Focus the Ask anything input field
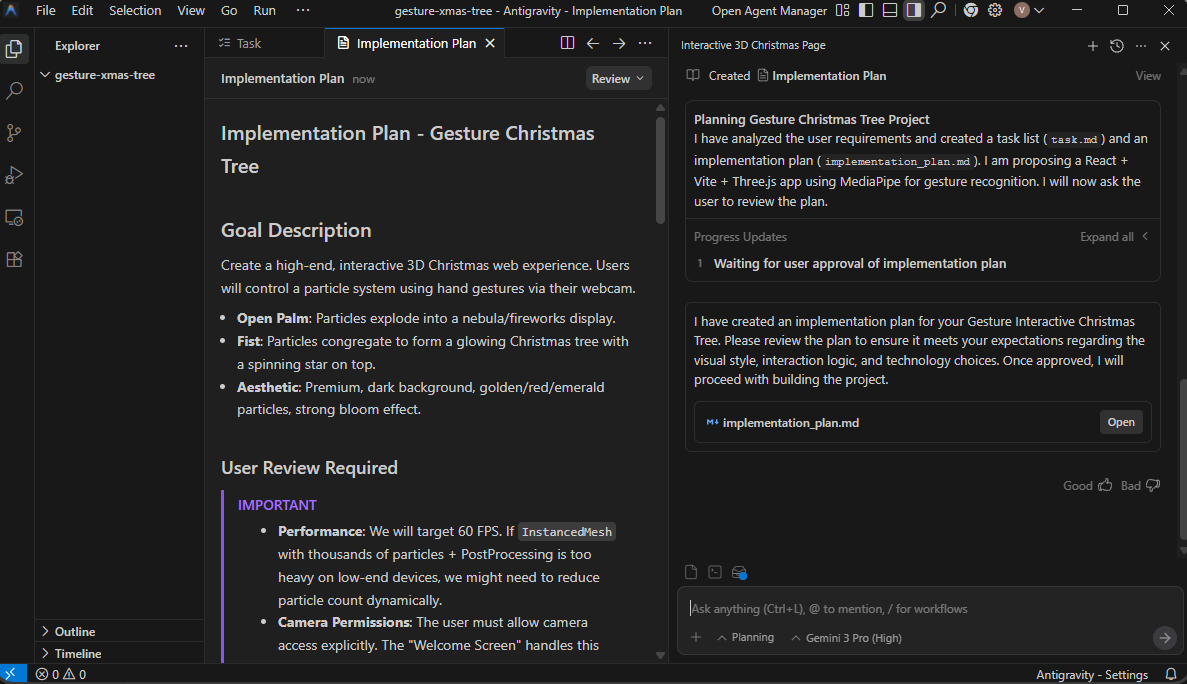This screenshot has height=684, width=1187. coord(920,608)
